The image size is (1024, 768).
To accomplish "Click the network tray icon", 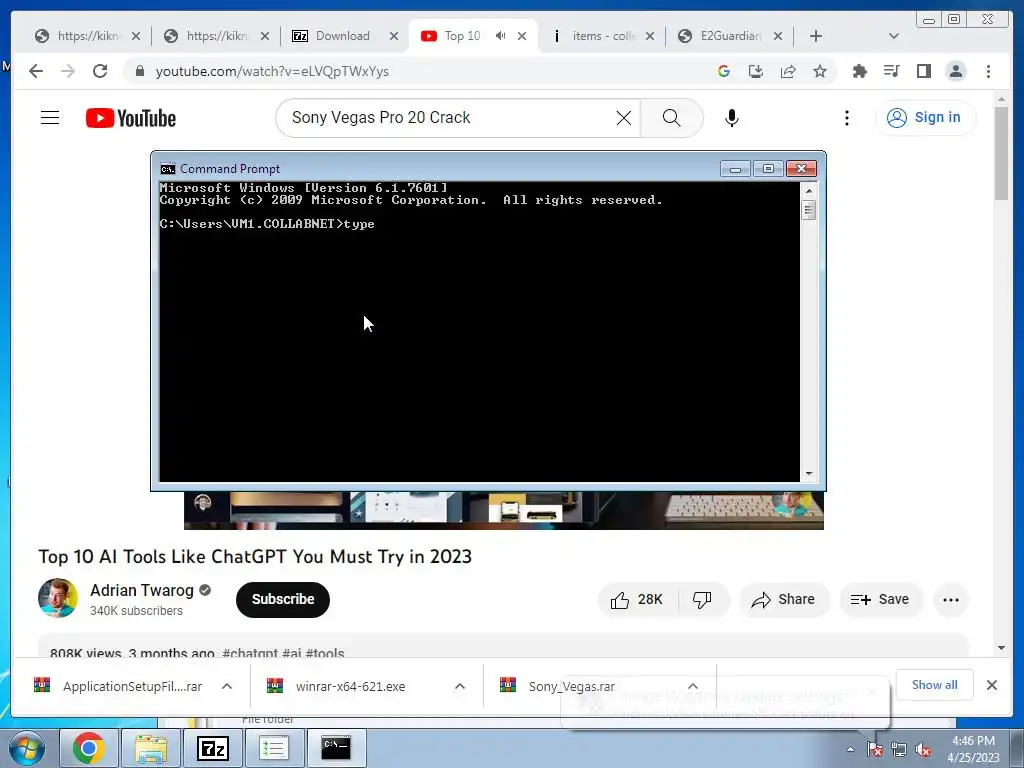I will pos(899,750).
